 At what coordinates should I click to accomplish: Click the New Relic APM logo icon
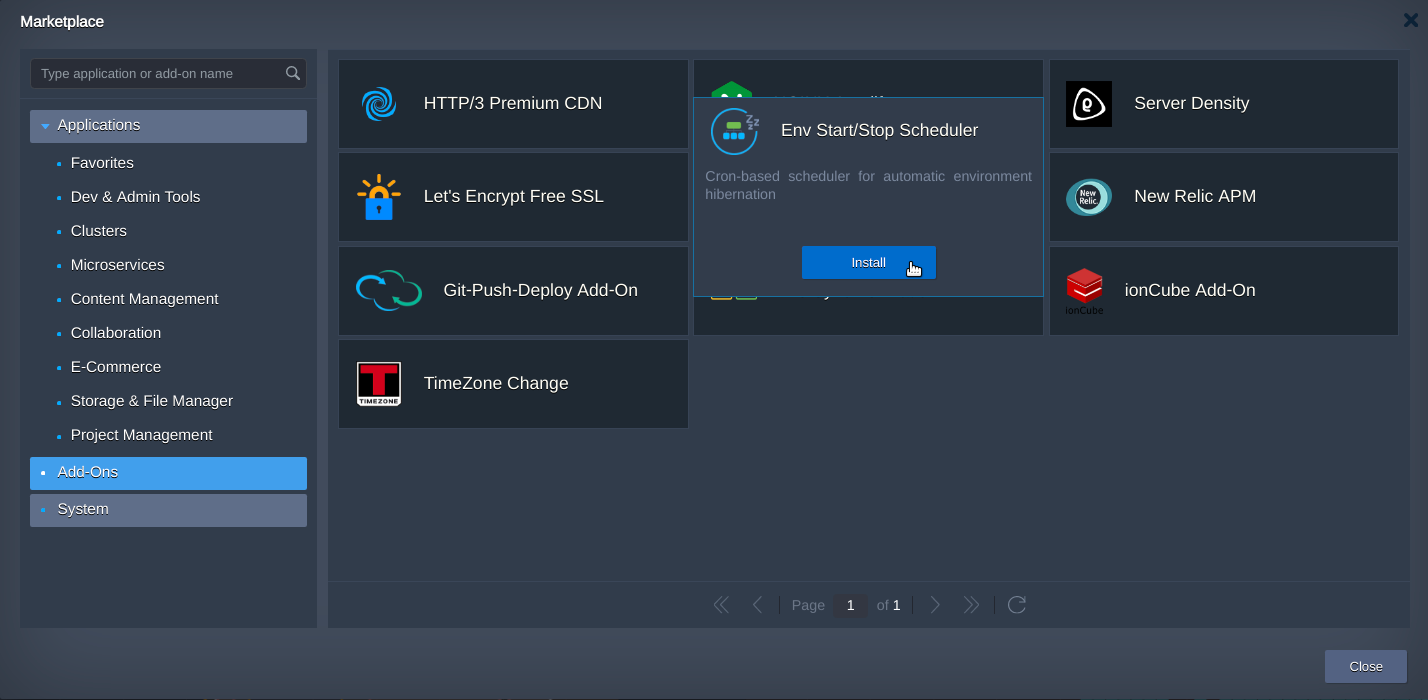1089,197
